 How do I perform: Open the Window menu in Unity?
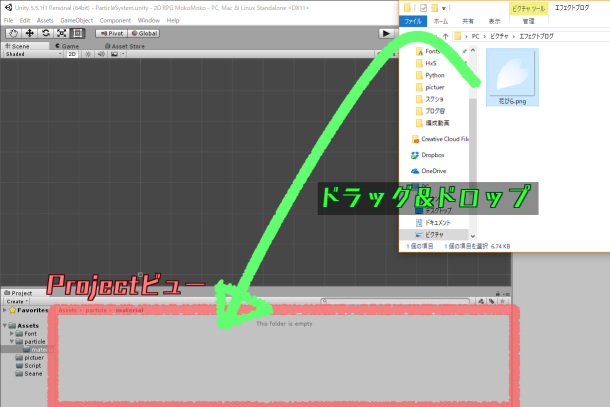coord(149,20)
